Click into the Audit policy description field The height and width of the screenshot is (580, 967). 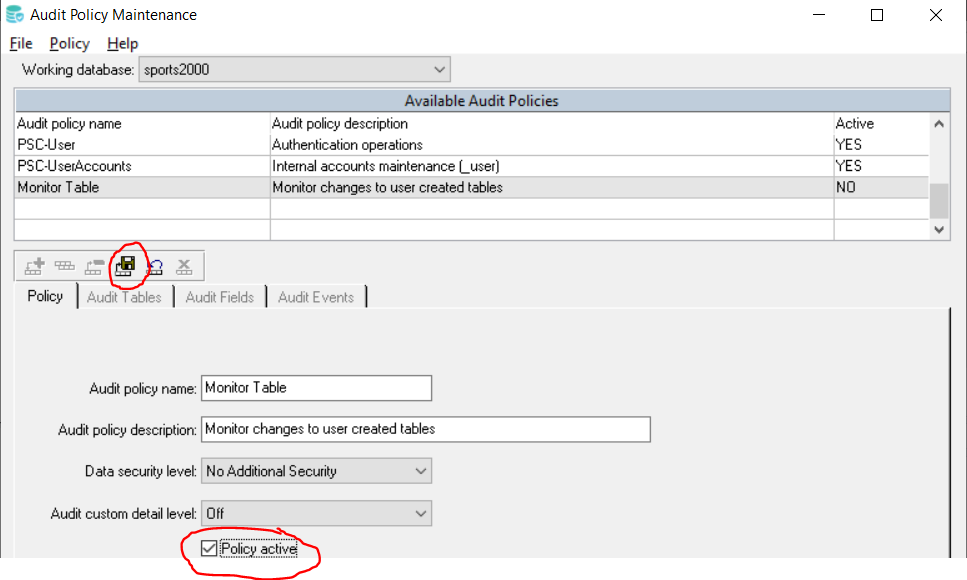pyautogui.click(x=426, y=429)
